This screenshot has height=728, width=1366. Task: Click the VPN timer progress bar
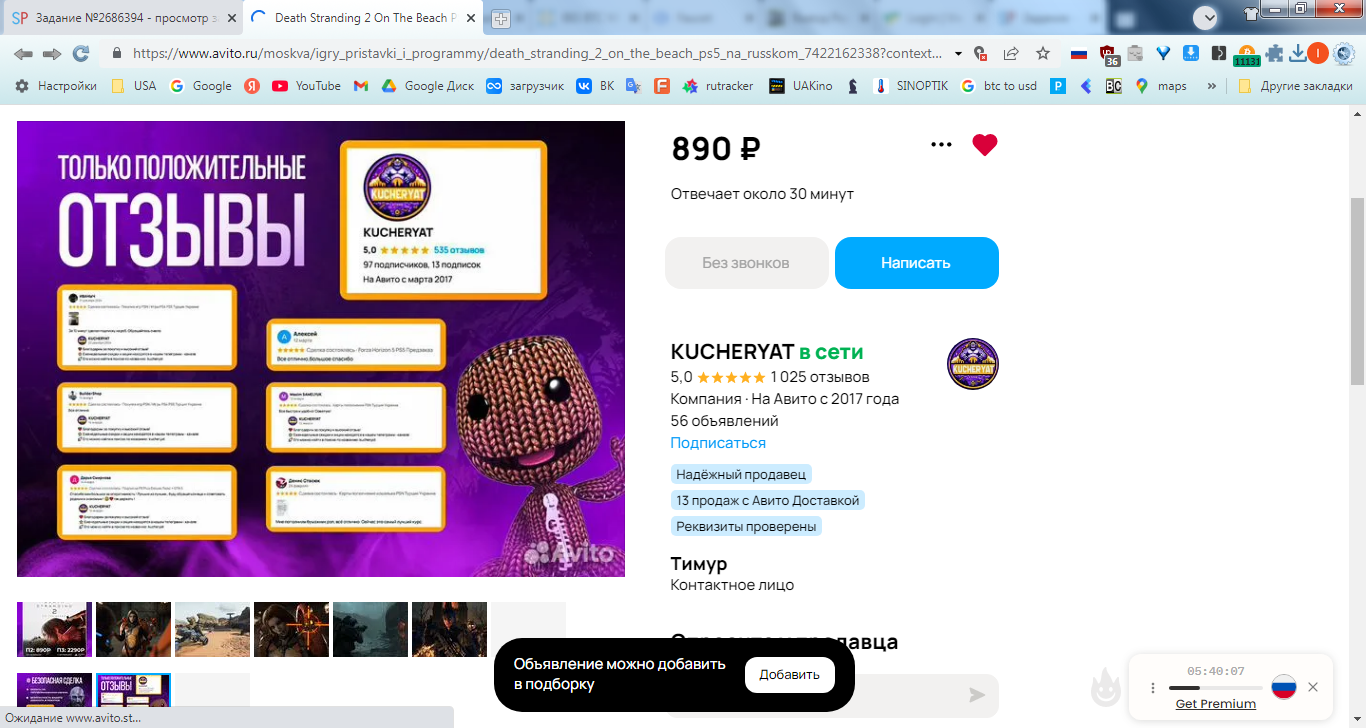(1215, 688)
